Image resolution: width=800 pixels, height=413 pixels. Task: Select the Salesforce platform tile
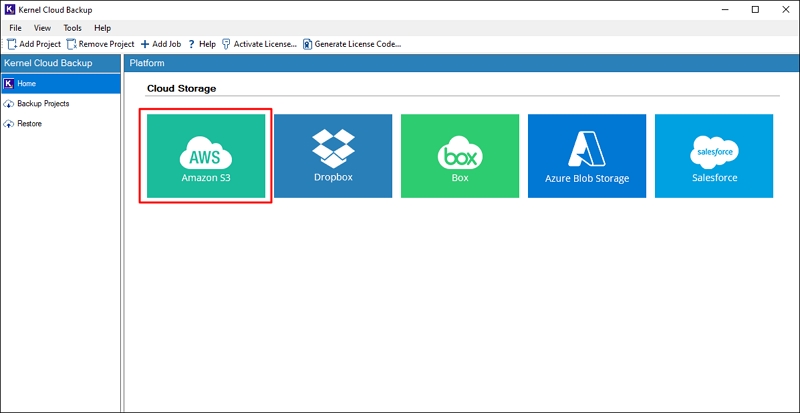point(714,156)
